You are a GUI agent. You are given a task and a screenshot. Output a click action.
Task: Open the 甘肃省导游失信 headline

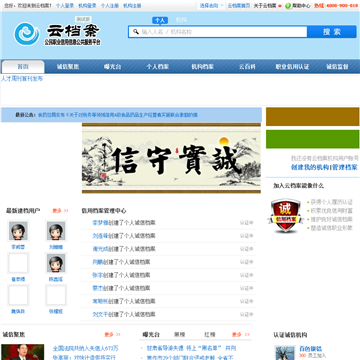(x=191, y=348)
